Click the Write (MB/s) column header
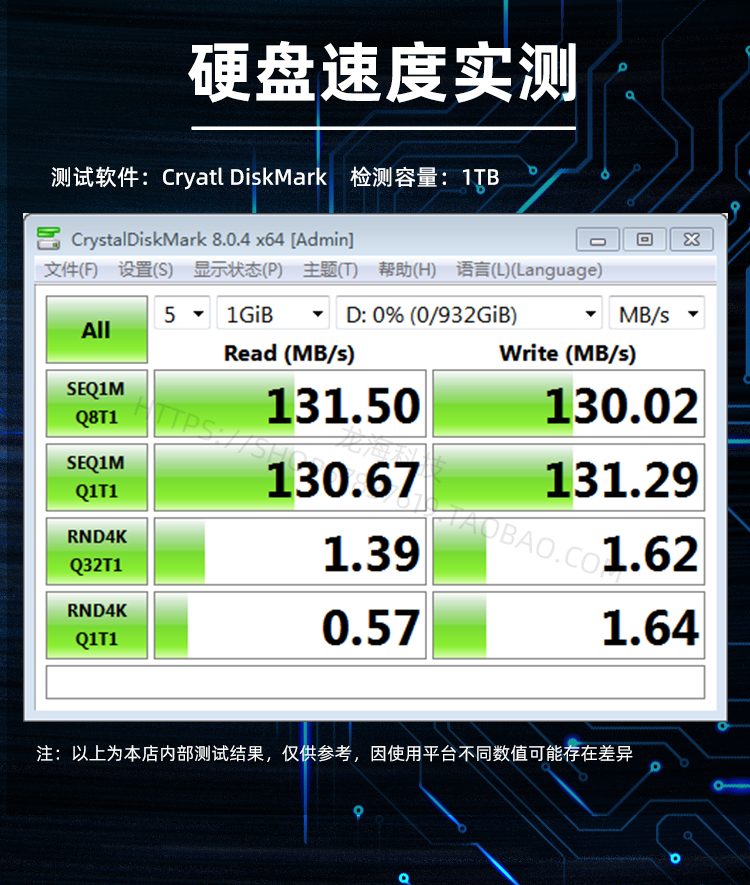 tap(568, 353)
